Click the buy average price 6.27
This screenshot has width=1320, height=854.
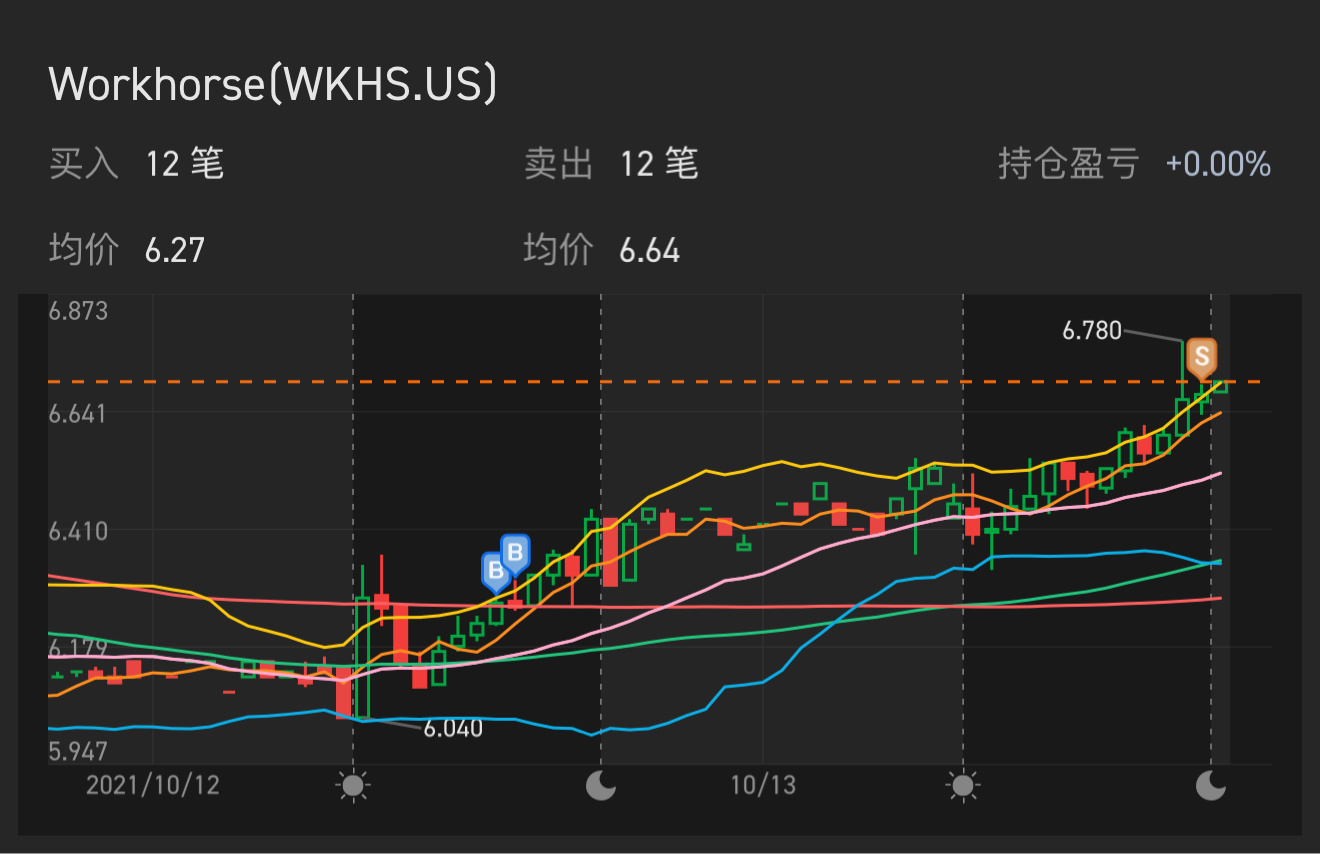coord(175,250)
